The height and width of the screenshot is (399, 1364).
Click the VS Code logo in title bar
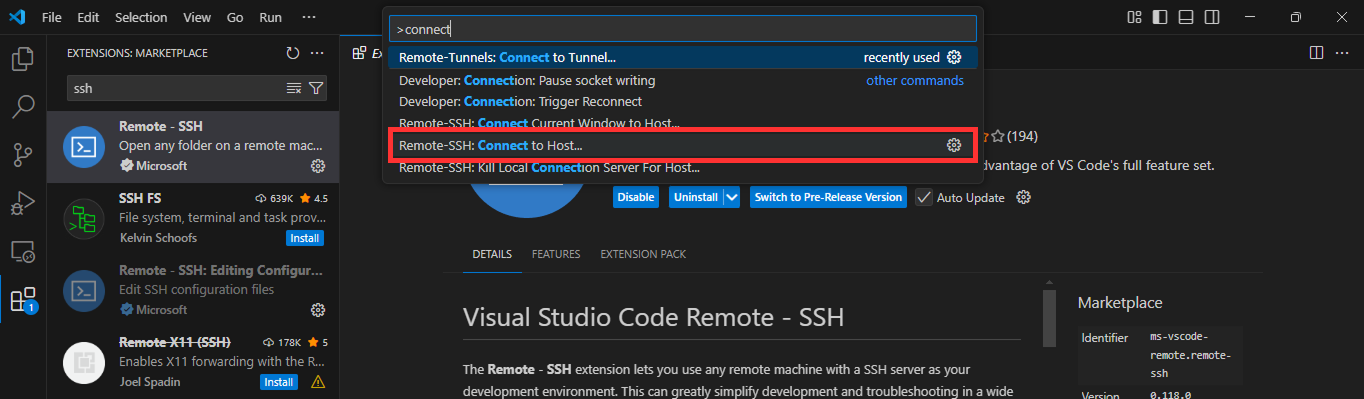pyautogui.click(x=16, y=17)
